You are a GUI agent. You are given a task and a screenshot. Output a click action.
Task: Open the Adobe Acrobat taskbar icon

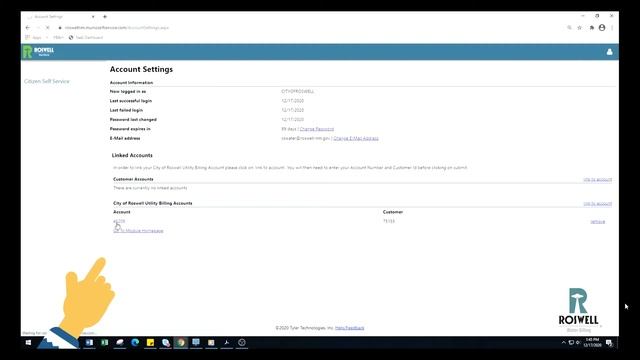pyautogui.click(x=227, y=342)
